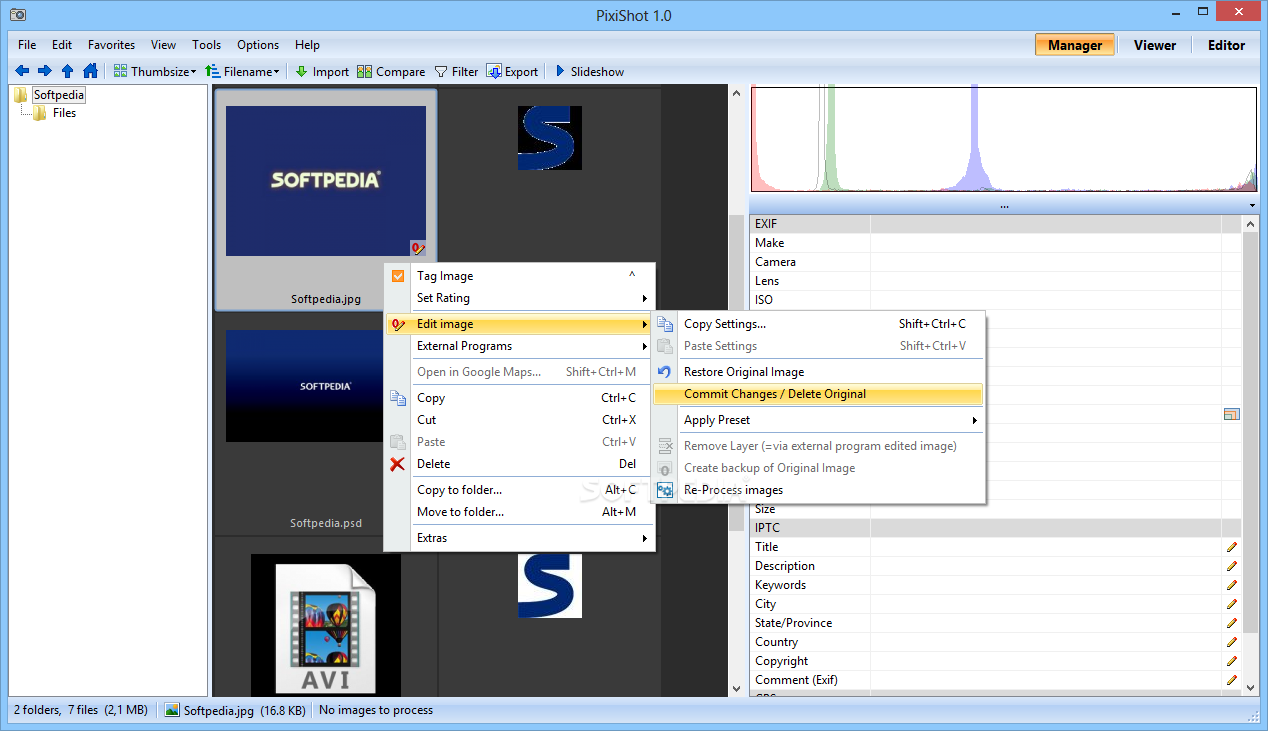This screenshot has height=731, width=1268.
Task: Collapse the histogram panel dropdown arrow
Action: point(1252,205)
